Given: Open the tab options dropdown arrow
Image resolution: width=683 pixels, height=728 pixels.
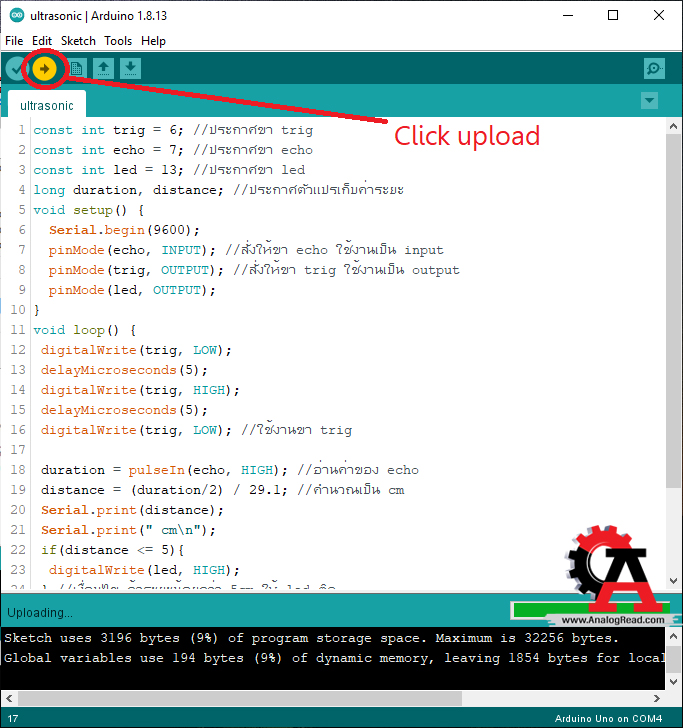Looking at the screenshot, I should pos(649,100).
